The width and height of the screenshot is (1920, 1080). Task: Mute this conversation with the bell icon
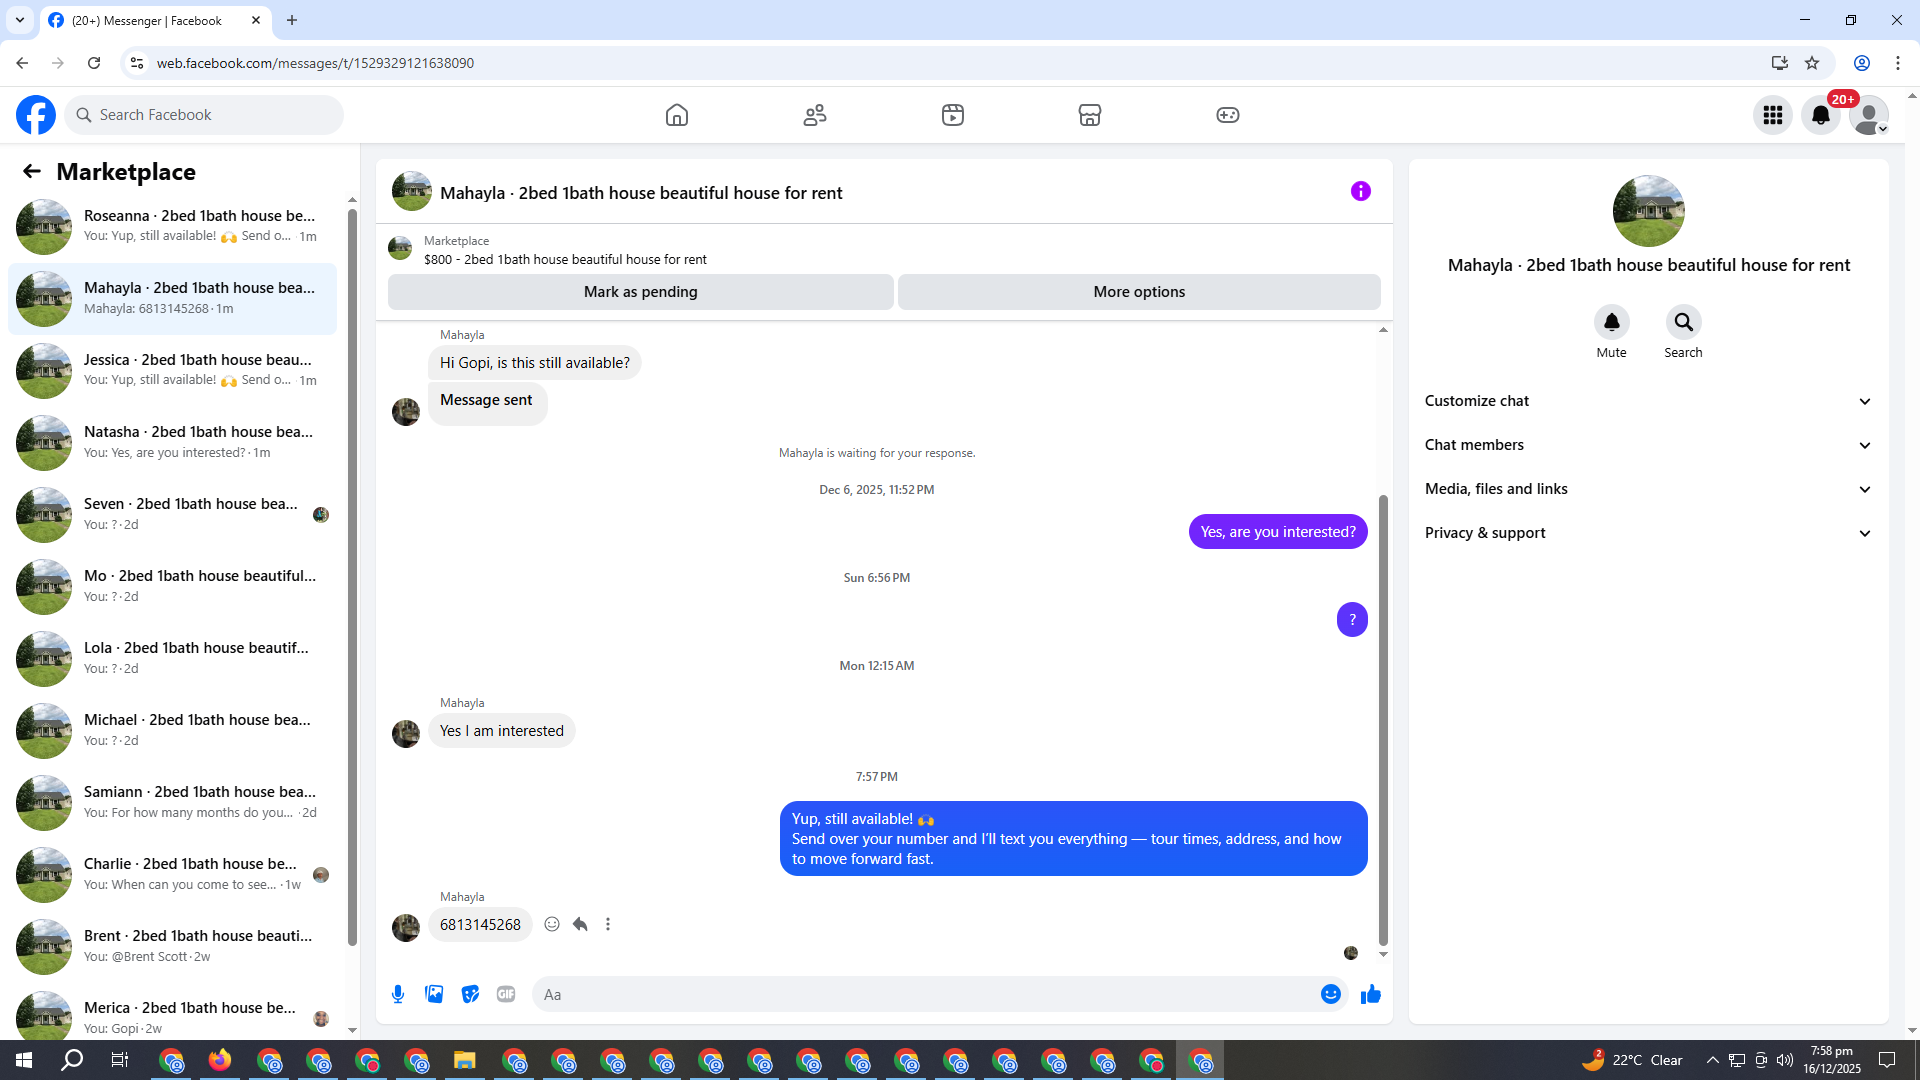[x=1612, y=322]
